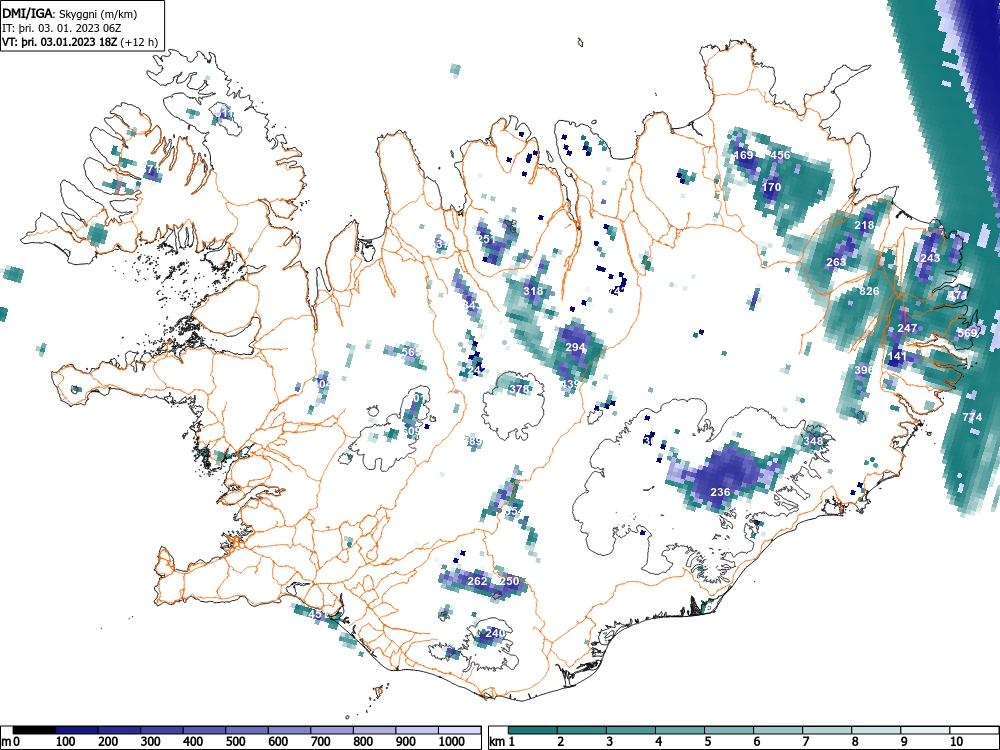Select the map value 456
Image resolution: width=1000 pixels, height=750 pixels.
tap(780, 155)
